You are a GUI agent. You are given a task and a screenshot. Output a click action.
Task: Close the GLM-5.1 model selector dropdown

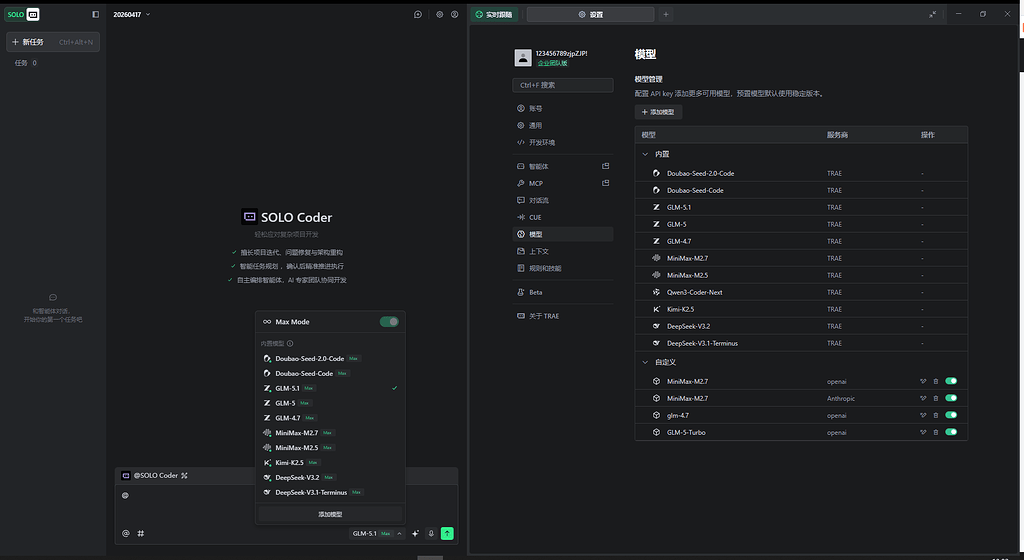[376, 533]
